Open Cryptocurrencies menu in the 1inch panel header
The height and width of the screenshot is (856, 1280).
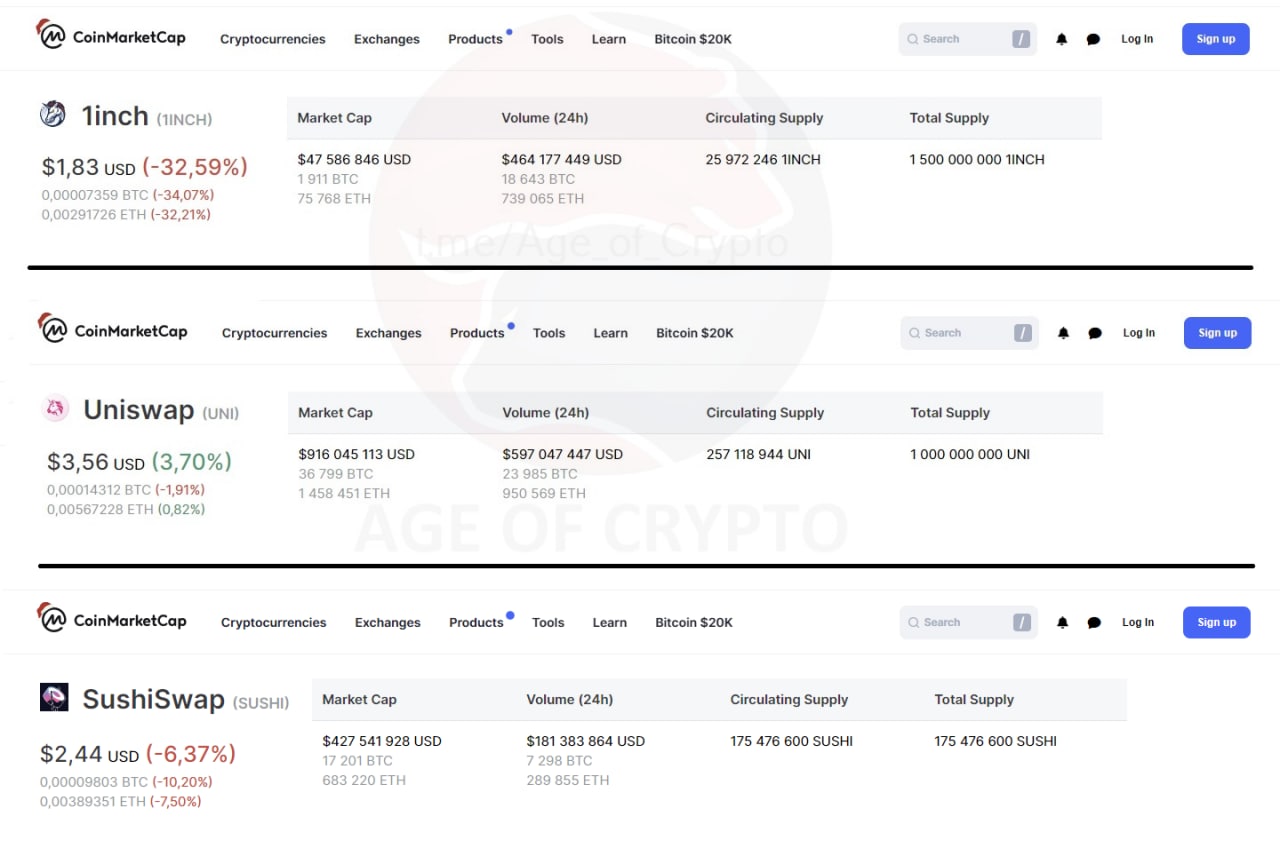pos(273,39)
